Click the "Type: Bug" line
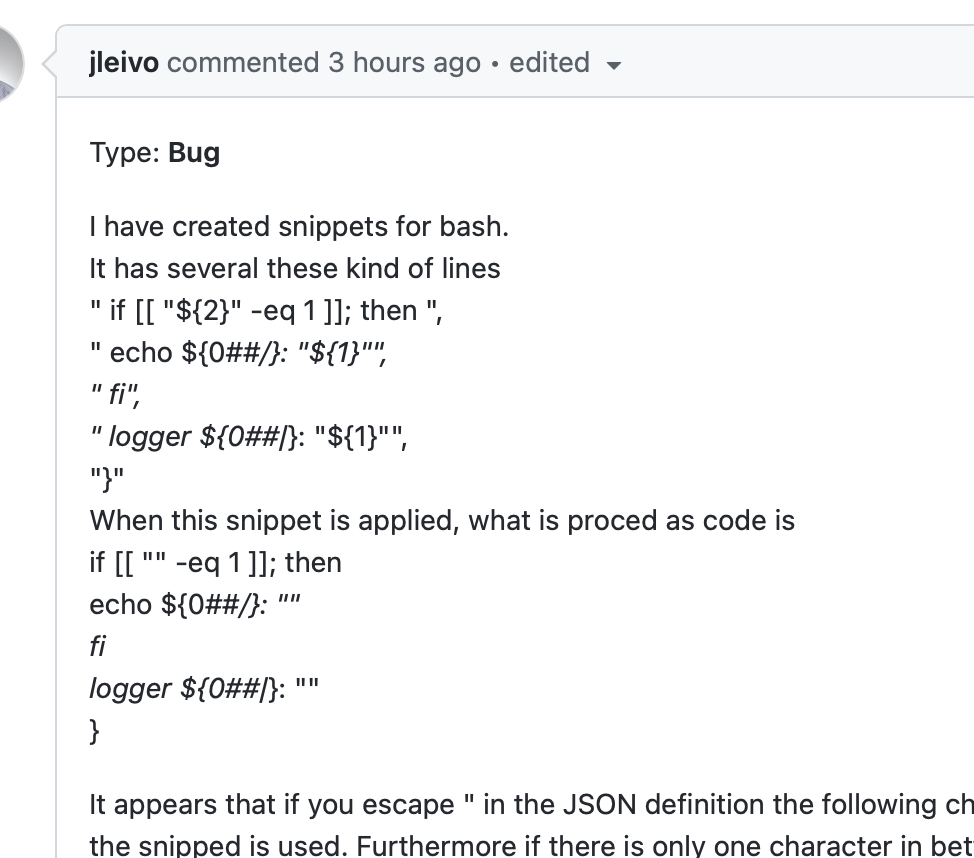Image resolution: width=974 pixels, height=858 pixels. (155, 152)
